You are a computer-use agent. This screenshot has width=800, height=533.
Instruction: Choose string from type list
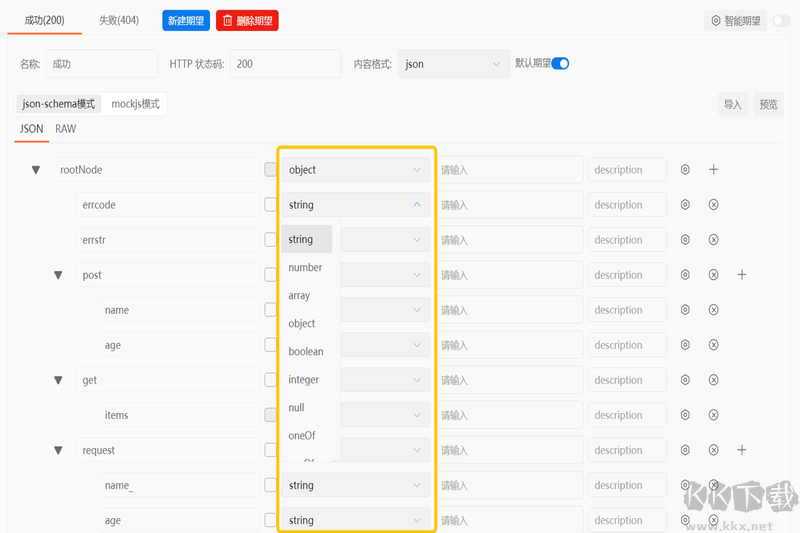307,239
